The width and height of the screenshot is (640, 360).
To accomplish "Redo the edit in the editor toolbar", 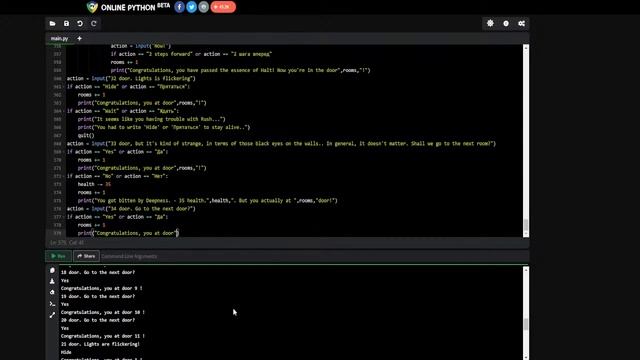I will (x=93, y=24).
